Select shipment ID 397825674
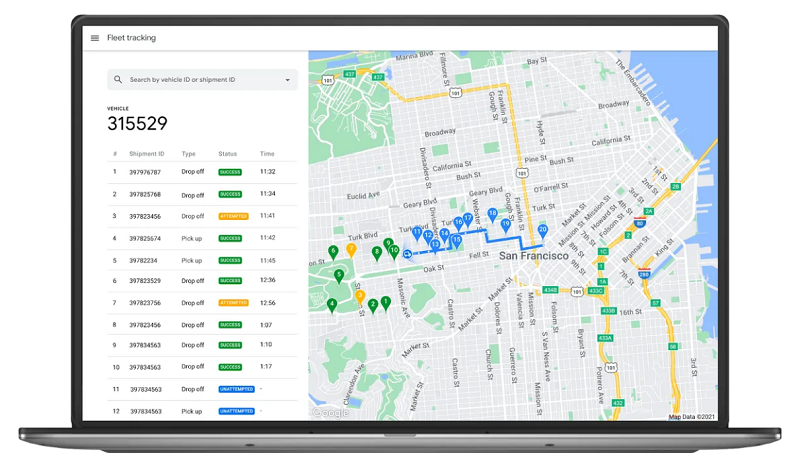Viewport: 800px width, 465px height. tap(145, 238)
